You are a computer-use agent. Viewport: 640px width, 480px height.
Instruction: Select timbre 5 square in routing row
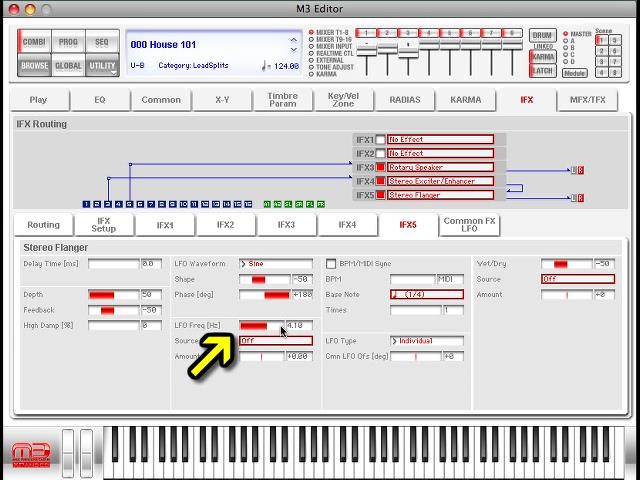[x=129, y=204]
